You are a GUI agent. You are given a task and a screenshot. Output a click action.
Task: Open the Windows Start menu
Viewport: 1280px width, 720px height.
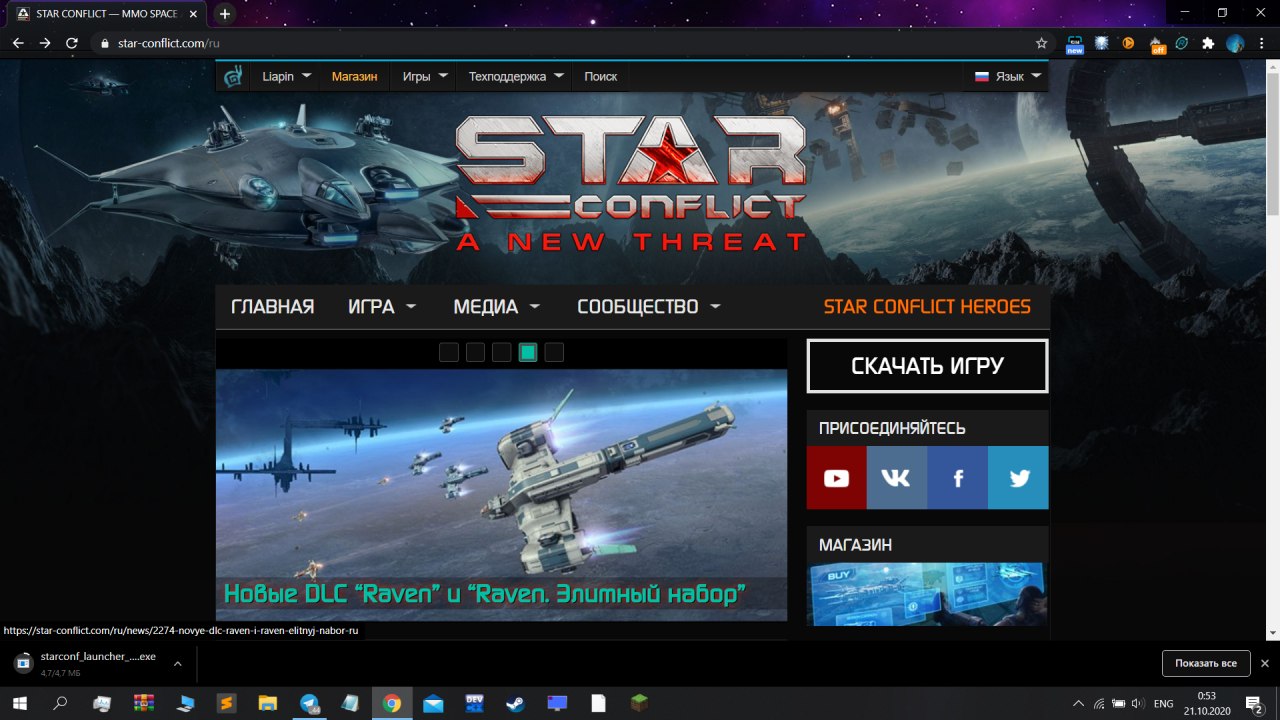[x=19, y=703]
